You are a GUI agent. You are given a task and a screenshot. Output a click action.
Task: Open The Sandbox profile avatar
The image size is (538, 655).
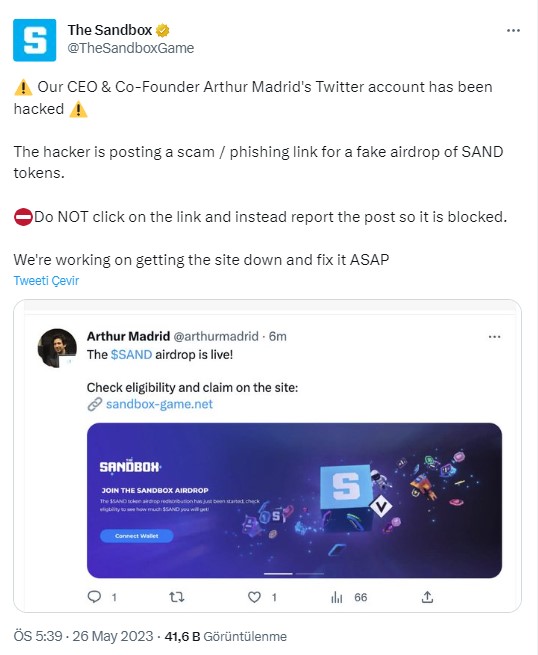pyautogui.click(x=35, y=40)
